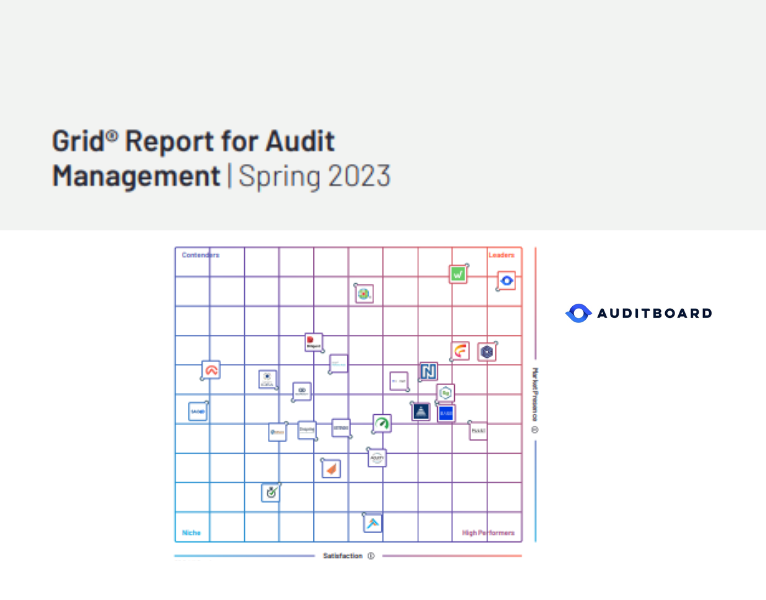The width and height of the screenshot is (766, 600).
Task: Click the green Workiva 'w' marker
Action: click(x=458, y=274)
